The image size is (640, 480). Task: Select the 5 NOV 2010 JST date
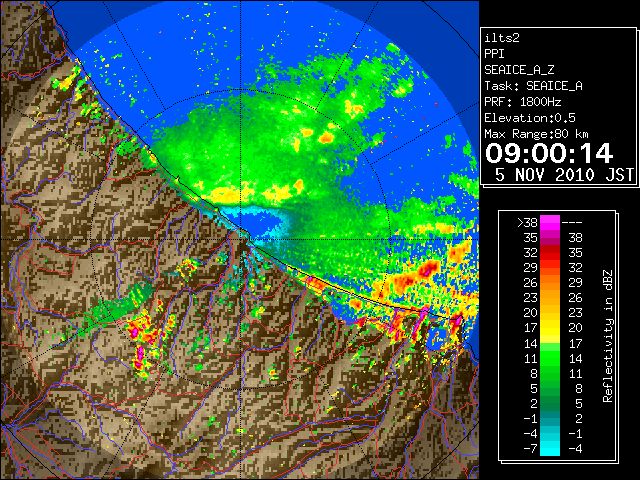[x=564, y=175]
